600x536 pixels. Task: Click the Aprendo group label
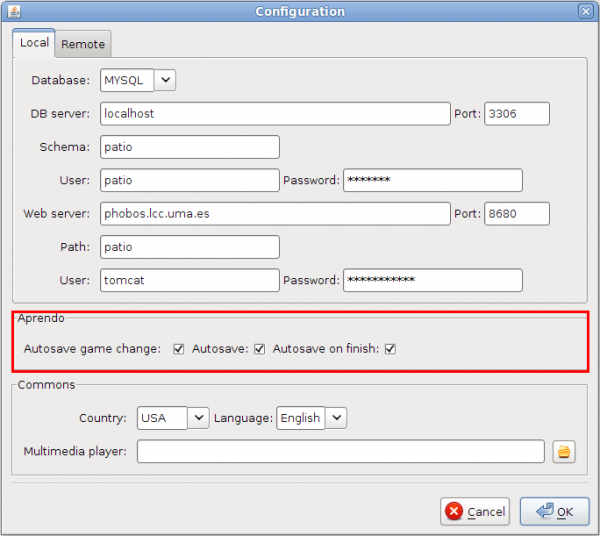click(x=41, y=318)
